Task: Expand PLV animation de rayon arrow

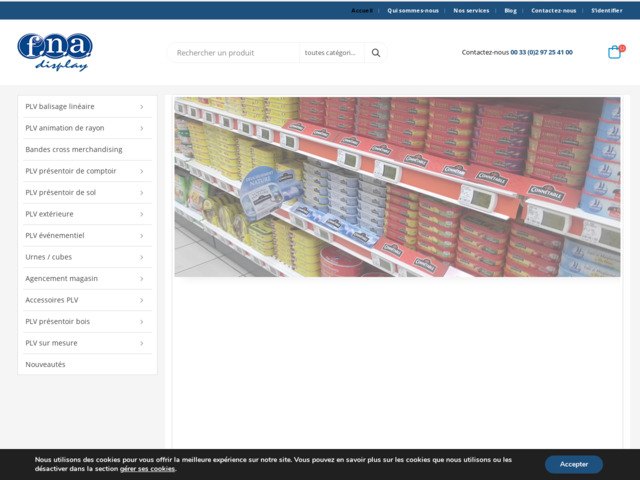Action: (141, 128)
